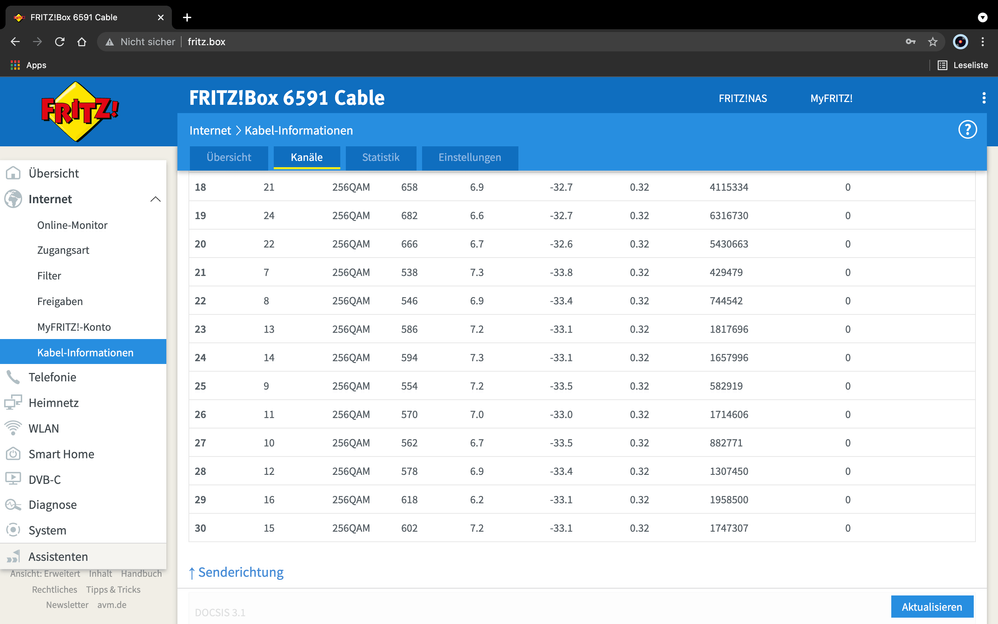The height and width of the screenshot is (624, 998).
Task: Open Chrome three-dot menu
Action: [x=983, y=41]
